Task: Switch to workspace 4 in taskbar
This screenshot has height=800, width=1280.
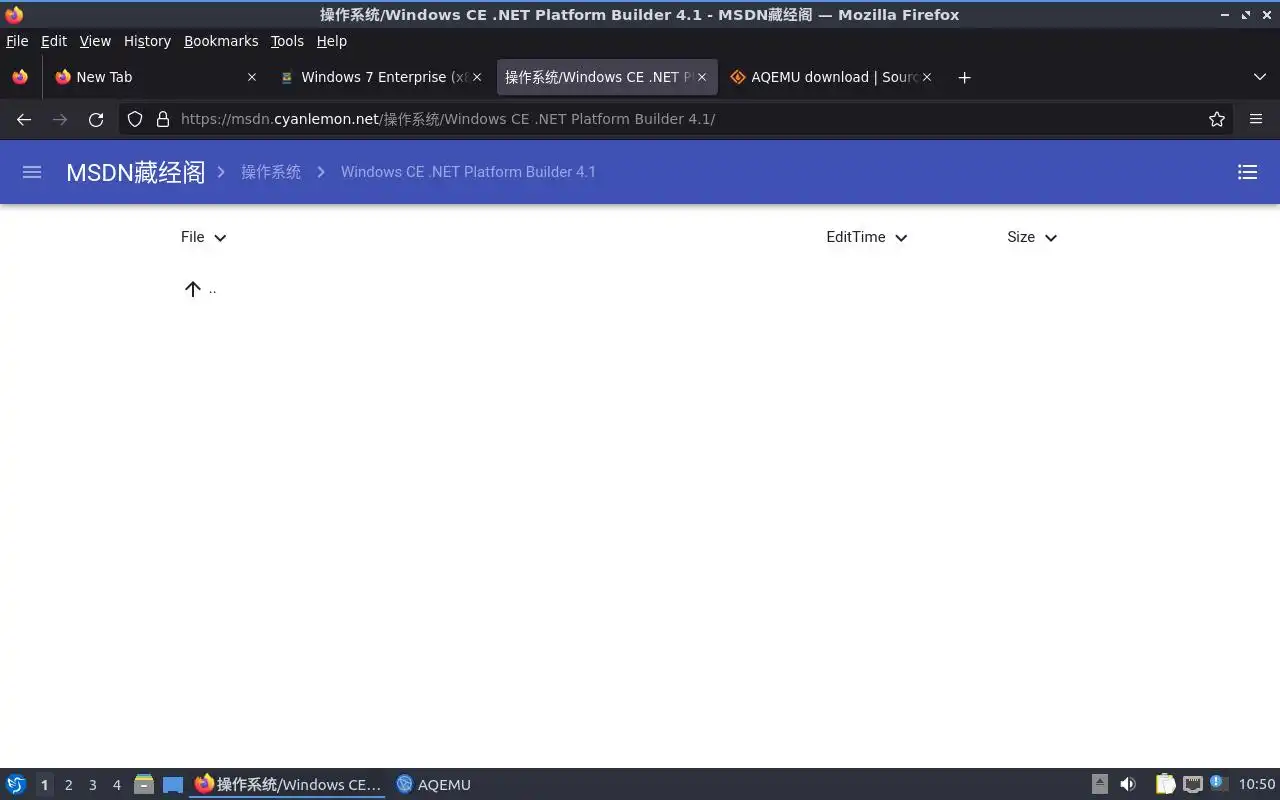Action: tap(117, 785)
